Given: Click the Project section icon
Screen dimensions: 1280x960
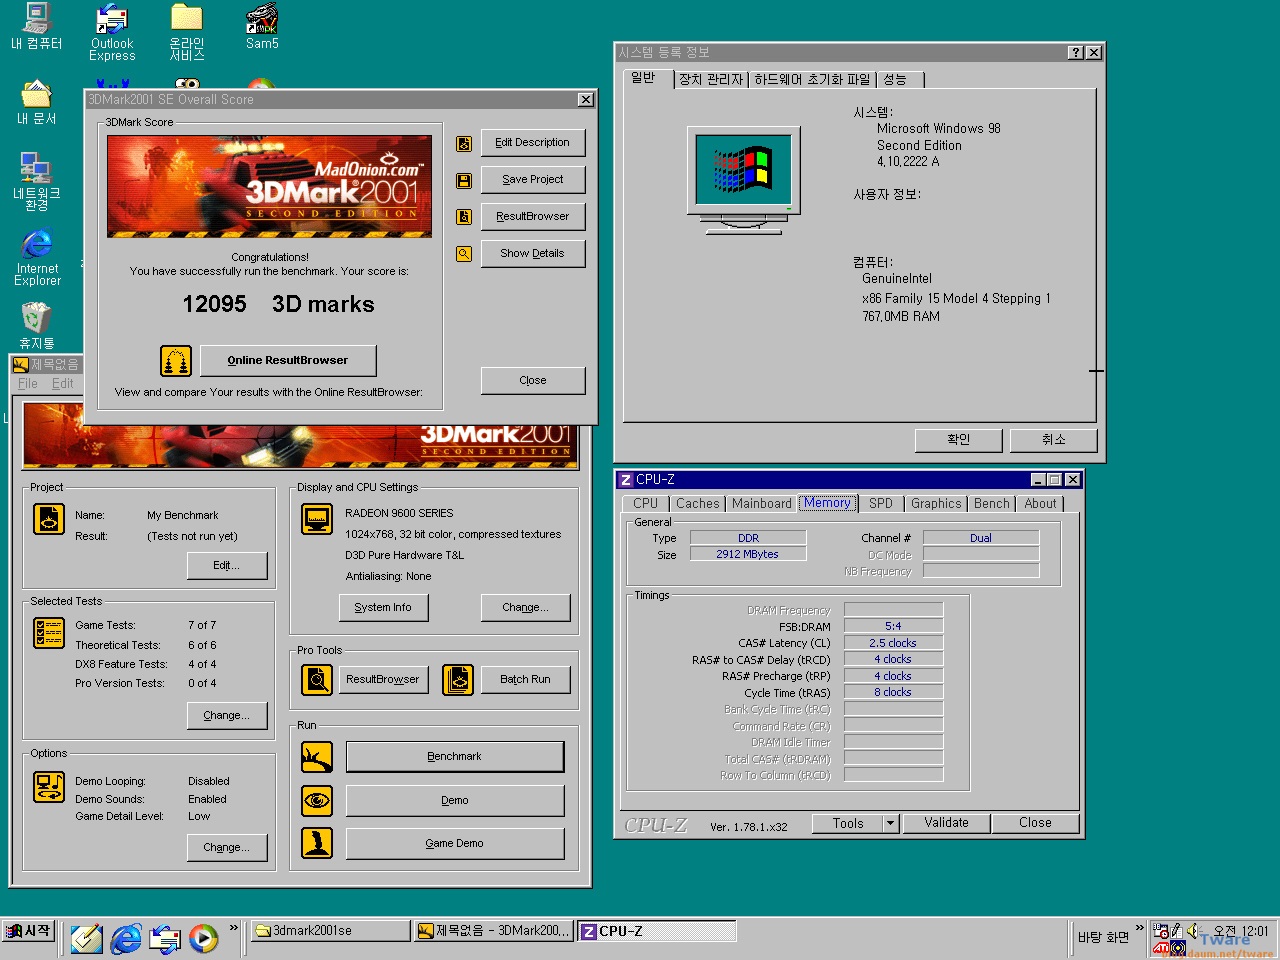Looking at the screenshot, I should coord(49,518).
